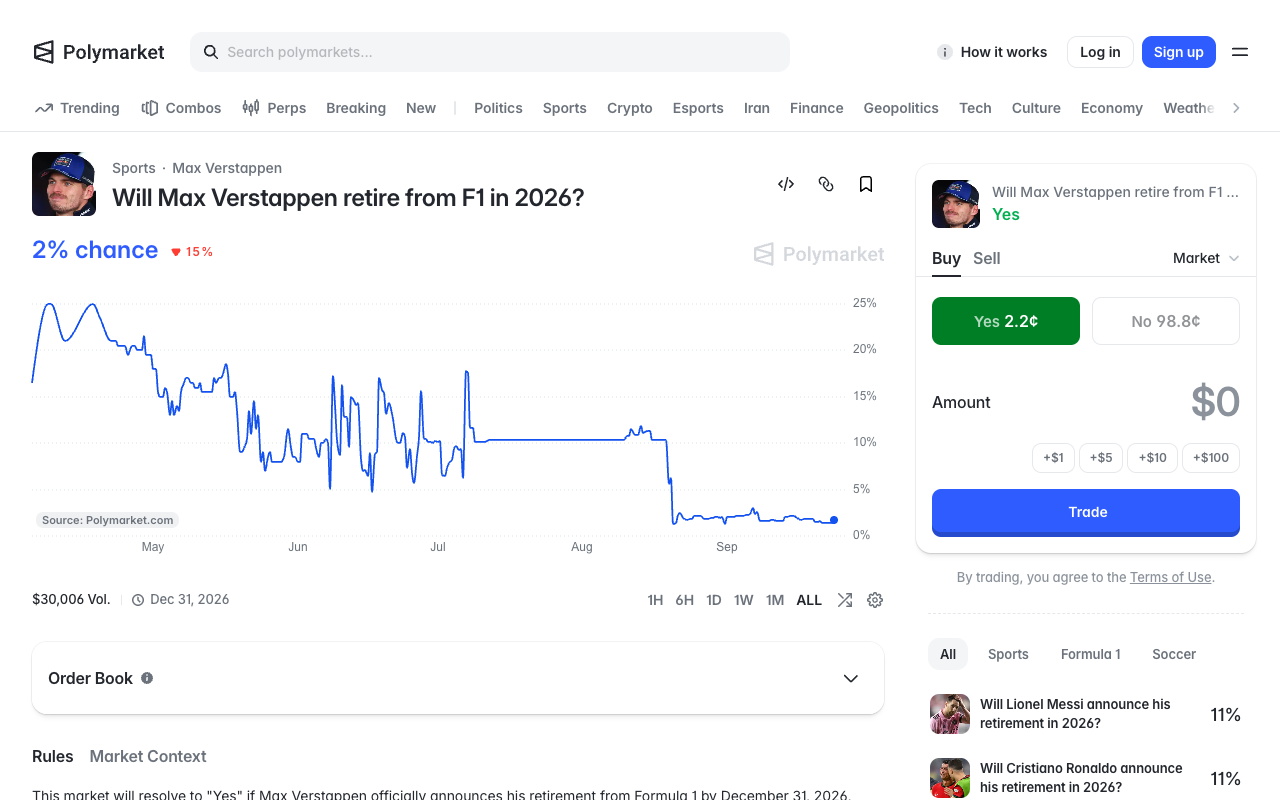Select the 1W chart range
This screenshot has height=800, width=1280.
[x=743, y=600]
